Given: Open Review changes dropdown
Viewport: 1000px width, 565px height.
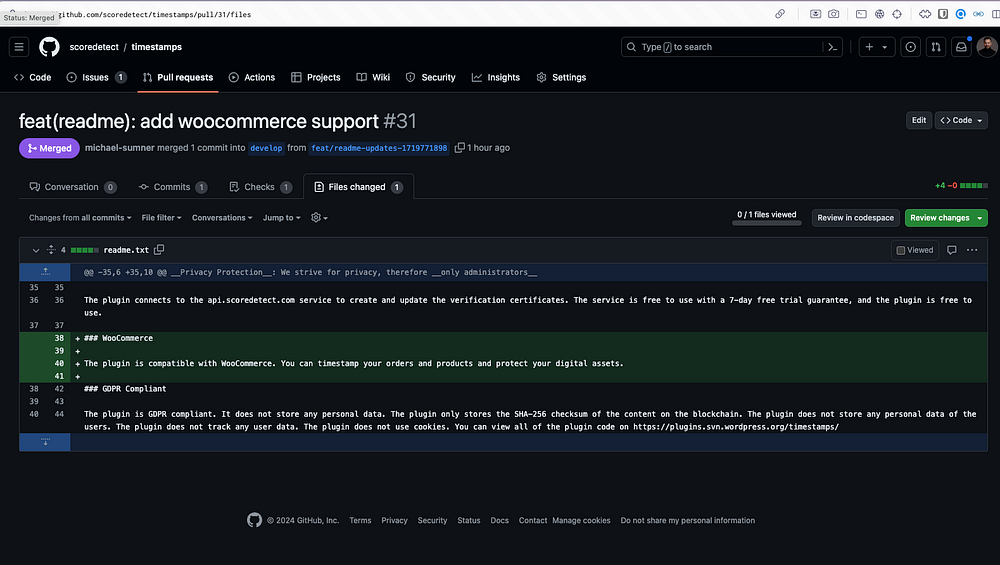Looking at the screenshot, I should coord(946,217).
